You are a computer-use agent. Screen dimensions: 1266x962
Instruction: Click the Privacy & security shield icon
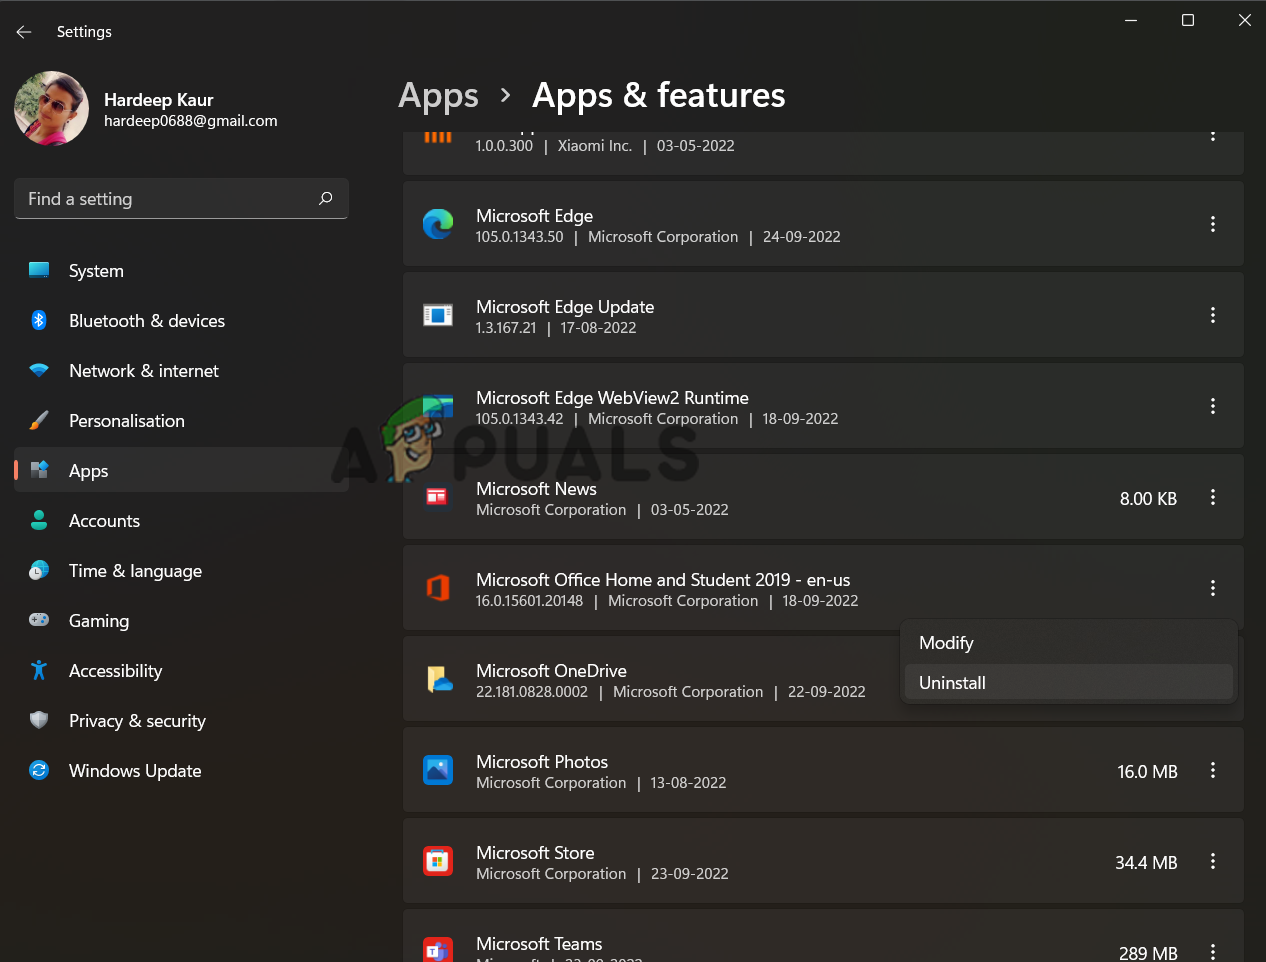39,720
